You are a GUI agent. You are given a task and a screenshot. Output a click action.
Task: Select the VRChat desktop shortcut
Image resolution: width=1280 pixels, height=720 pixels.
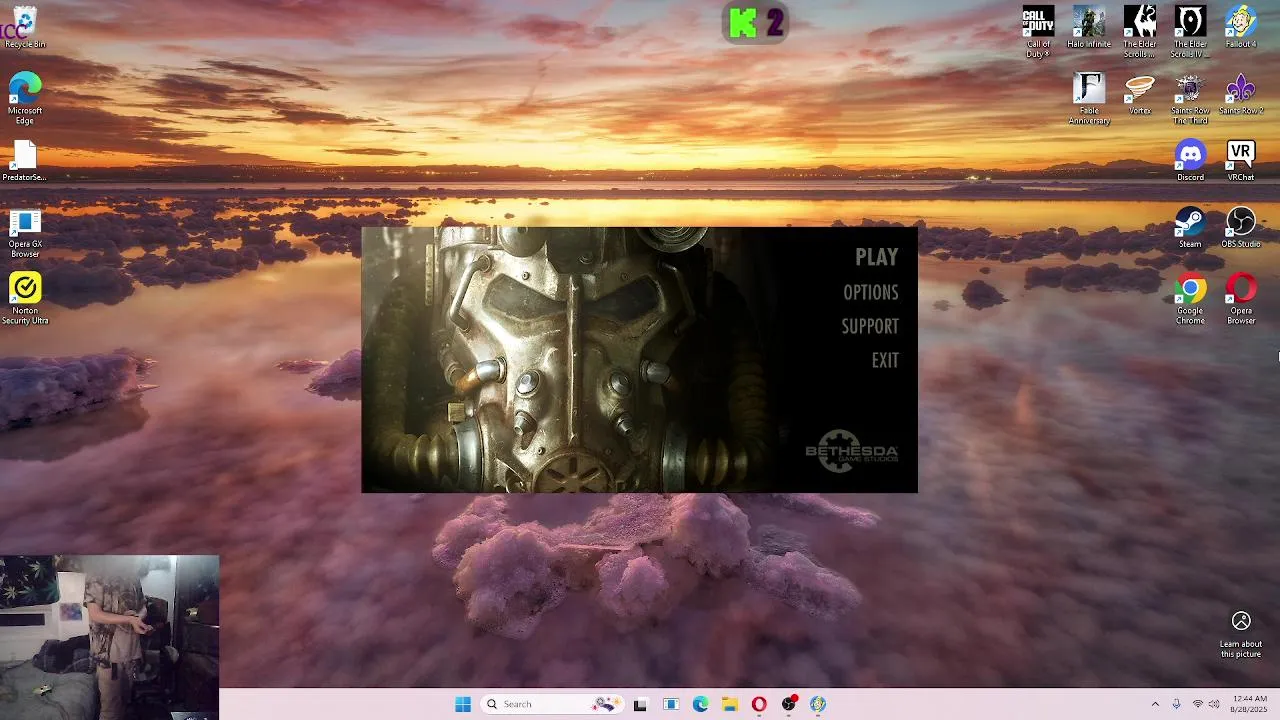(x=1241, y=161)
